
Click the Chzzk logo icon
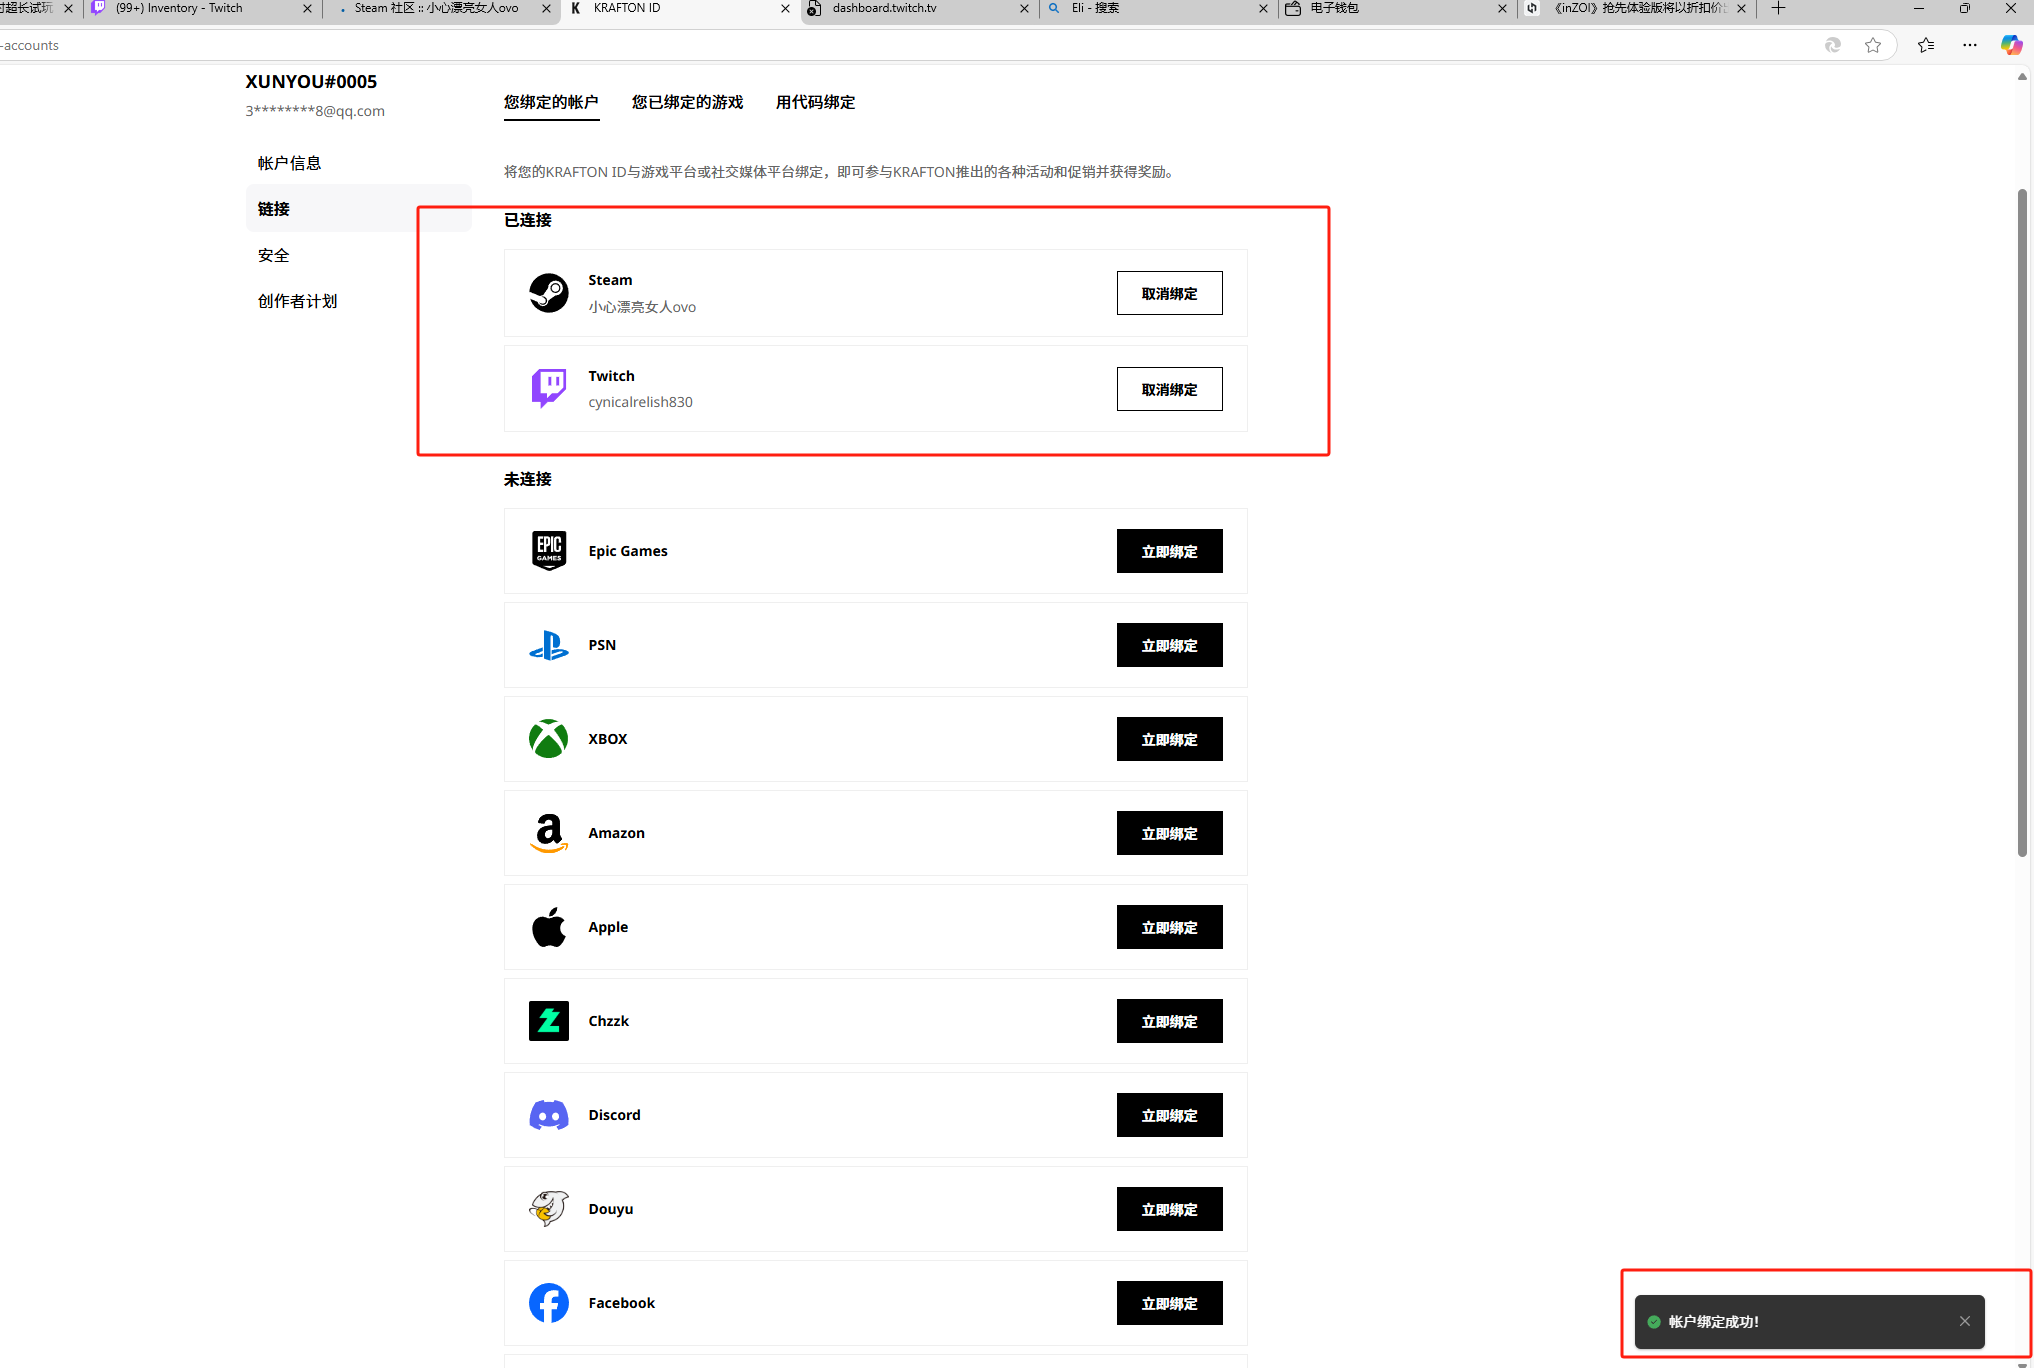[549, 1021]
